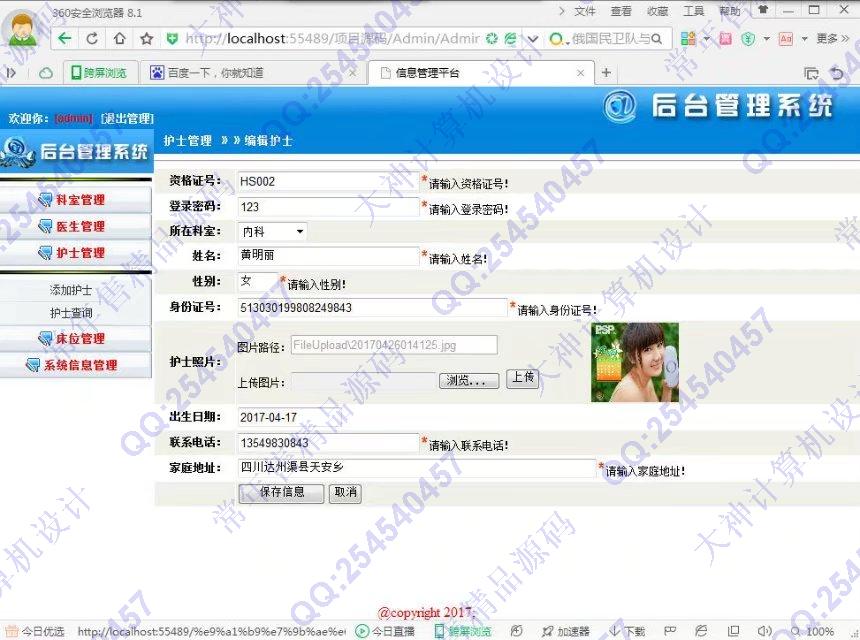Click the 资格证号 input field
The image size is (860, 640).
328,182
